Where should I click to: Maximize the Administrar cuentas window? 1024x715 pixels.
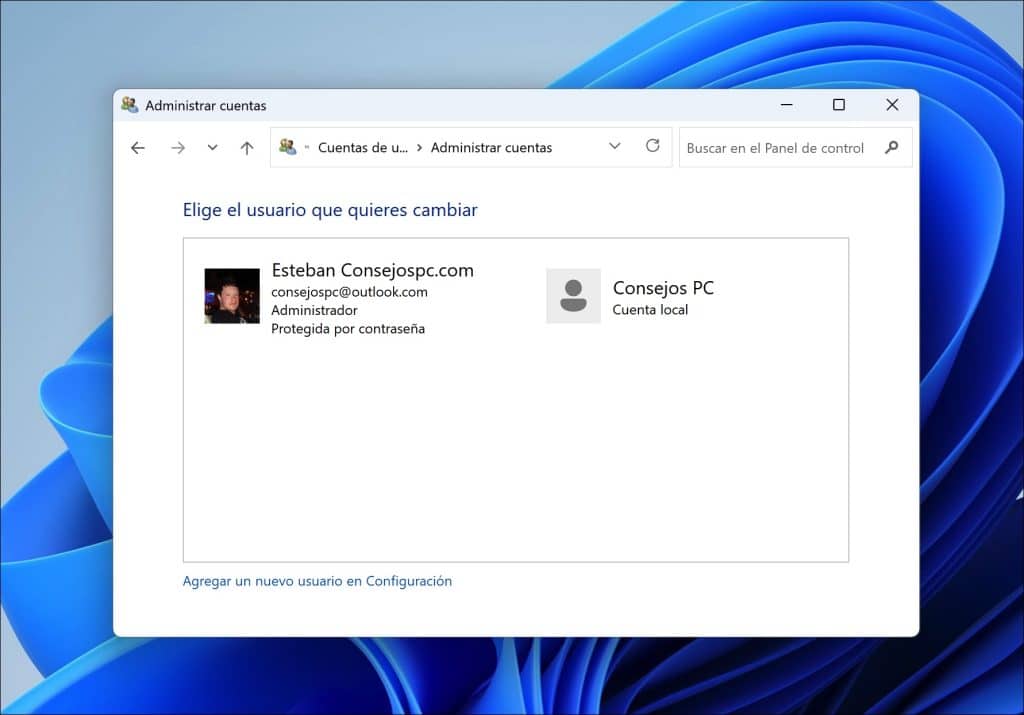(839, 104)
